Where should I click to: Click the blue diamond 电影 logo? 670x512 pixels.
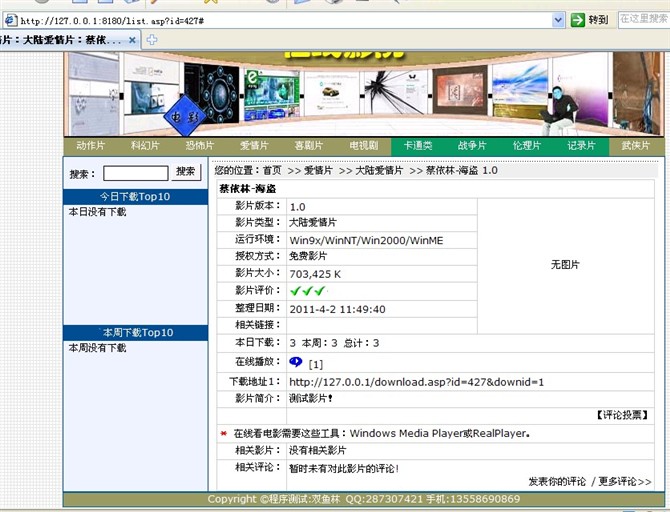coord(186,112)
